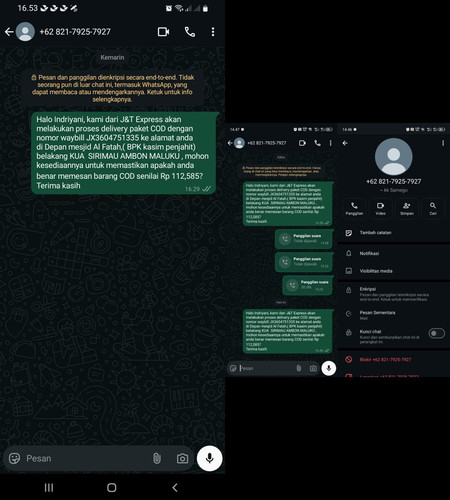
Task: Open camera from large left chat input
Action: point(182,459)
